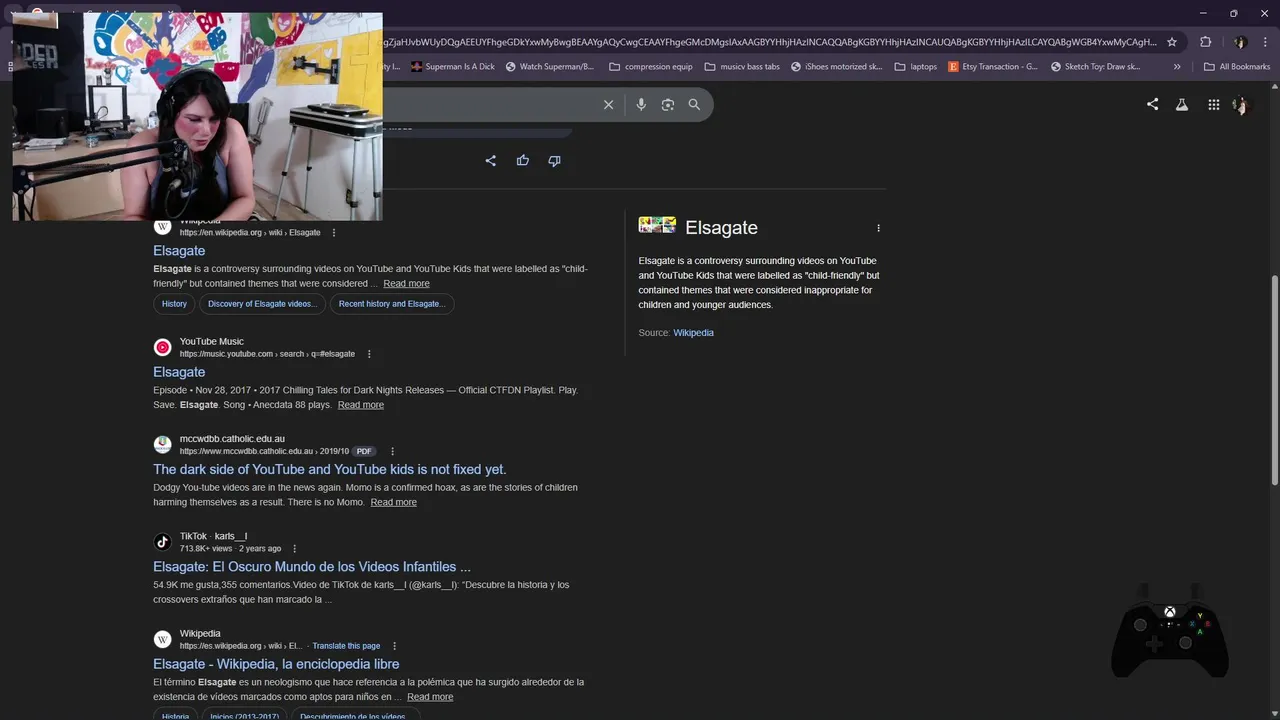Open 'The dark side of YouTube' result
The height and width of the screenshot is (720, 1280).
[330, 469]
